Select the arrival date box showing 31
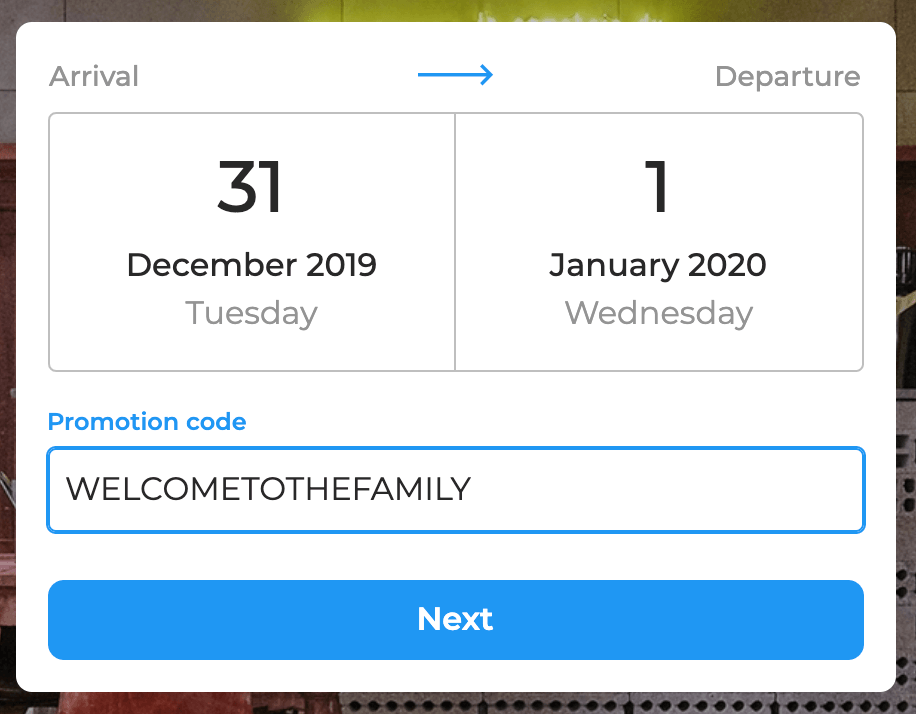The image size is (916, 714). tap(252, 242)
